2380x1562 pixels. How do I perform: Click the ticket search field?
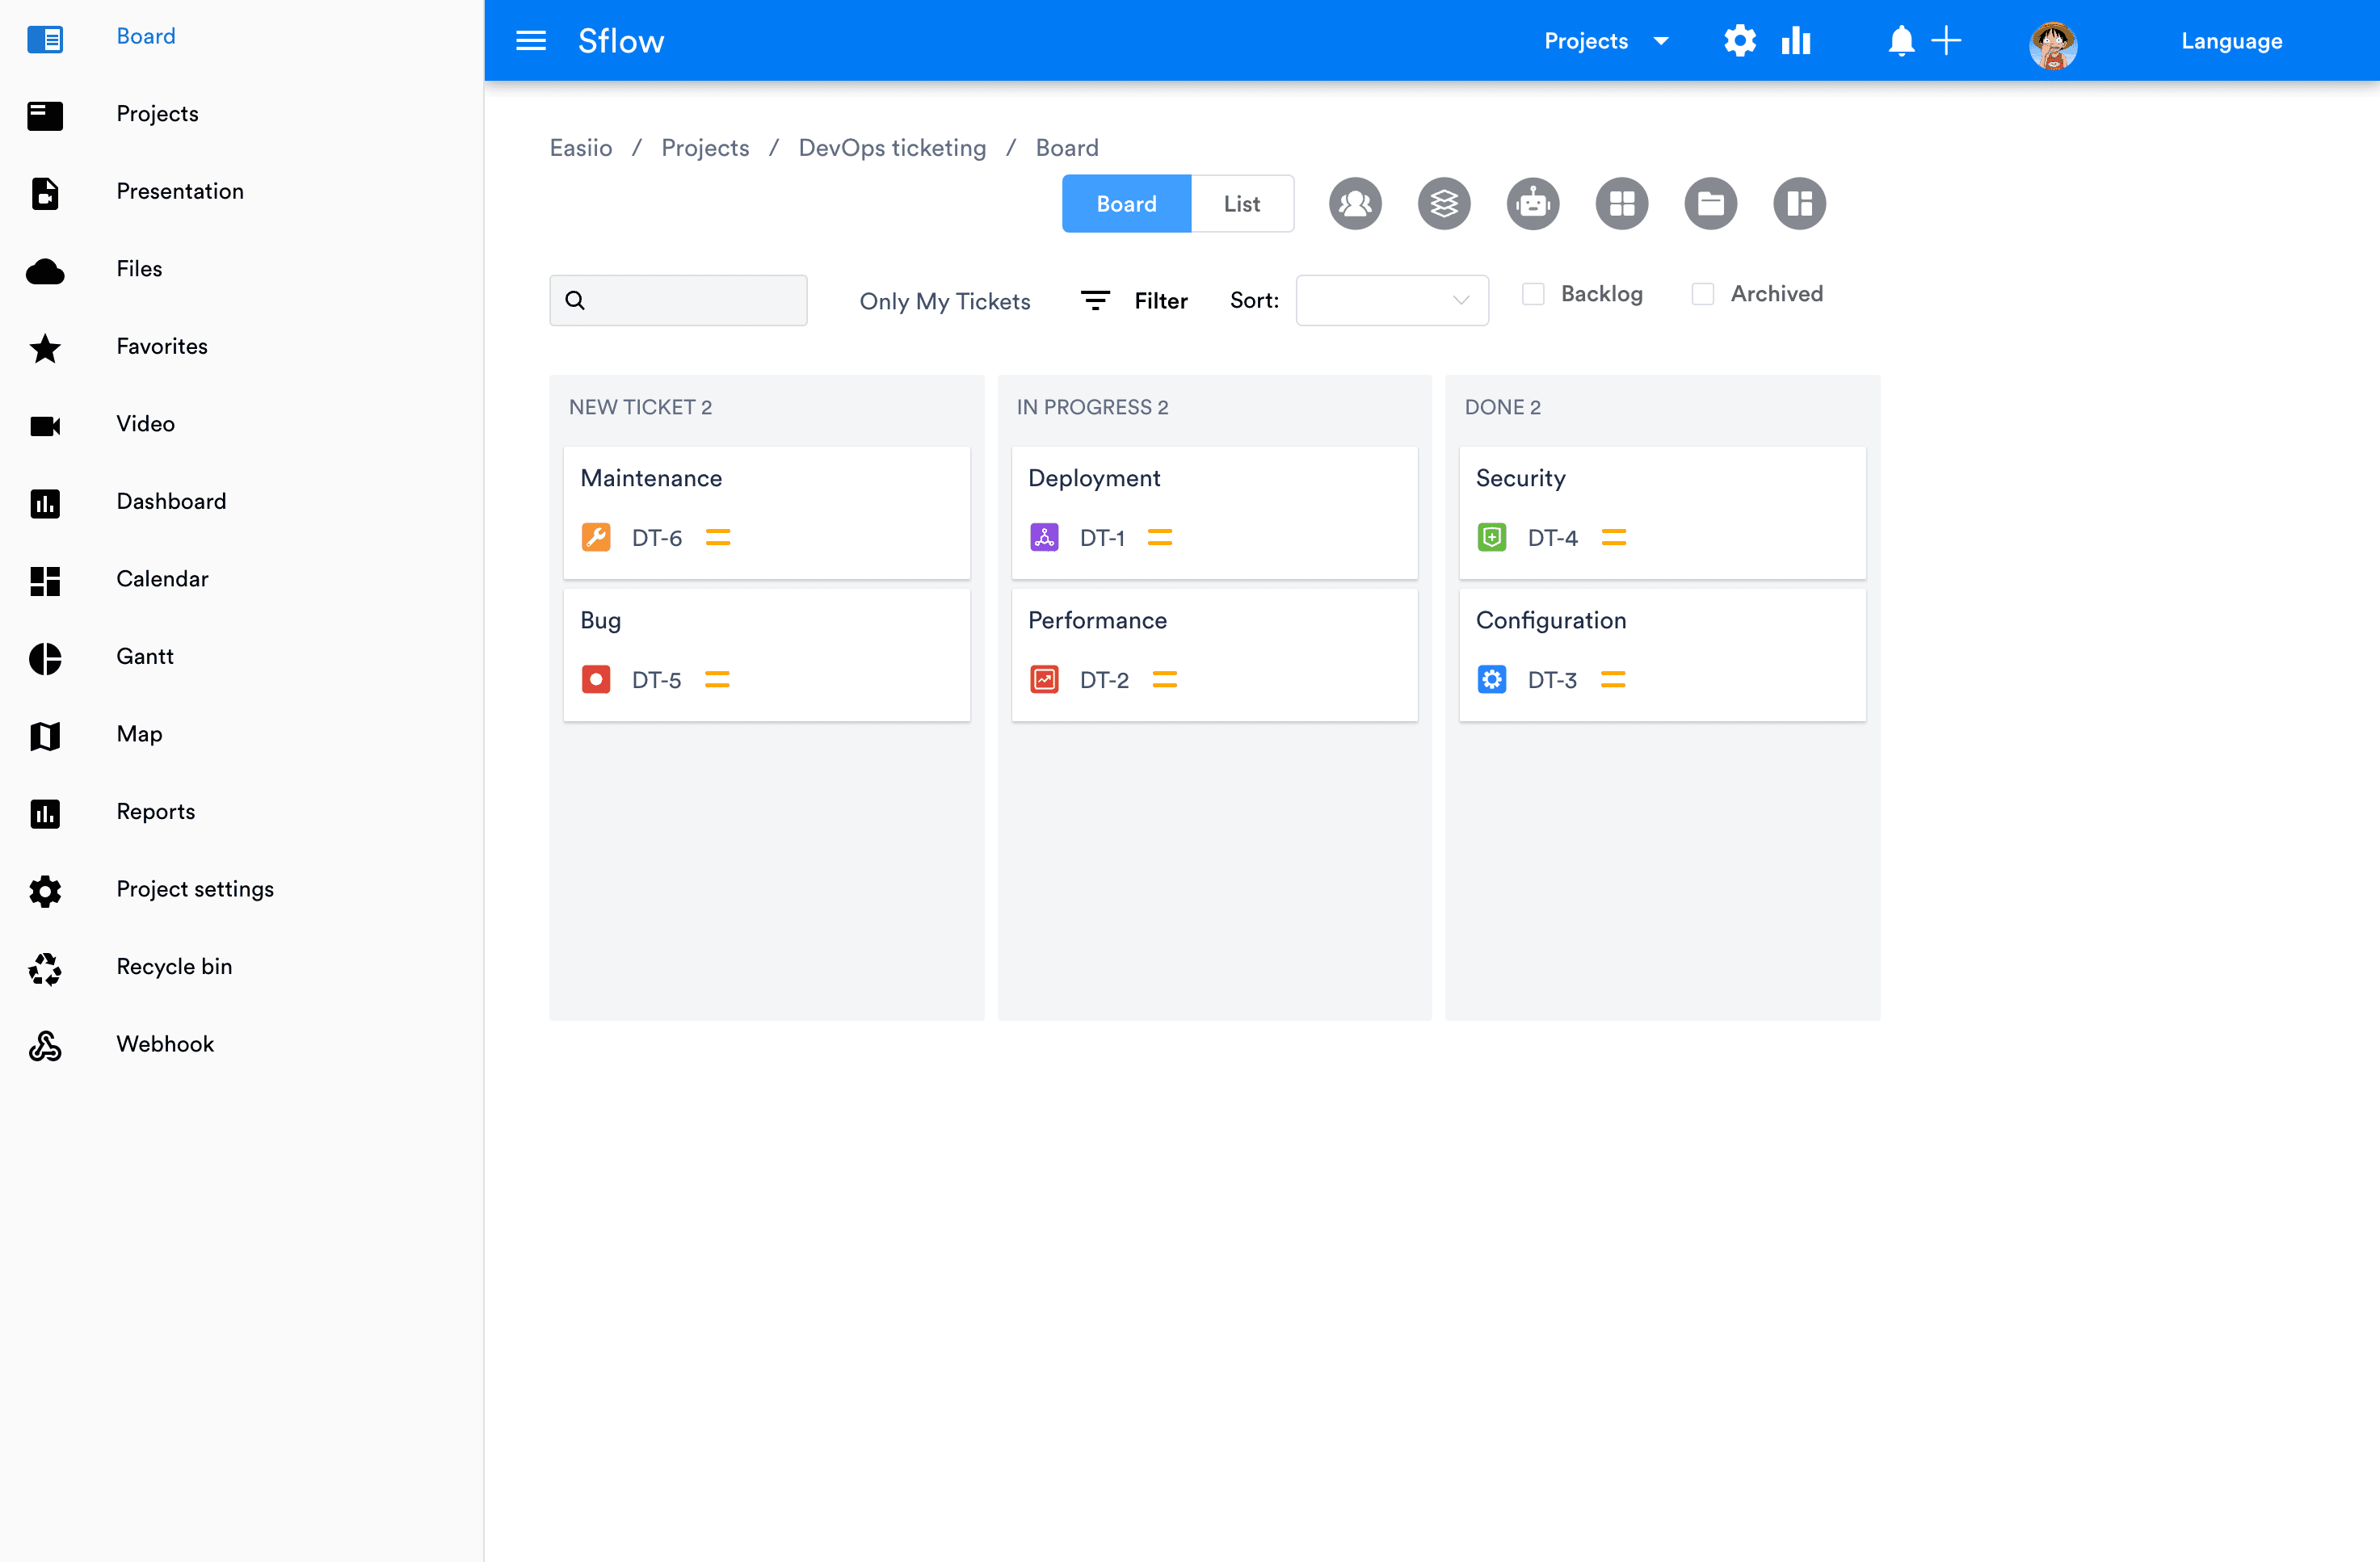tap(678, 300)
